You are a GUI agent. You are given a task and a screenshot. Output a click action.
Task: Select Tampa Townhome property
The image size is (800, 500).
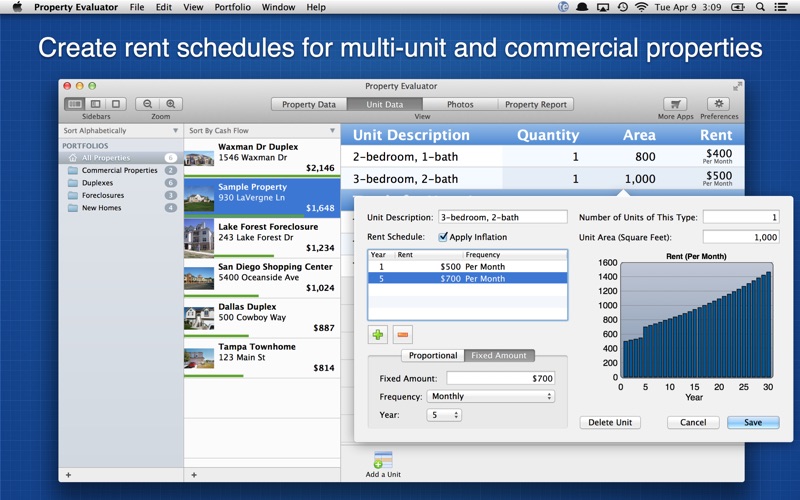click(262, 357)
